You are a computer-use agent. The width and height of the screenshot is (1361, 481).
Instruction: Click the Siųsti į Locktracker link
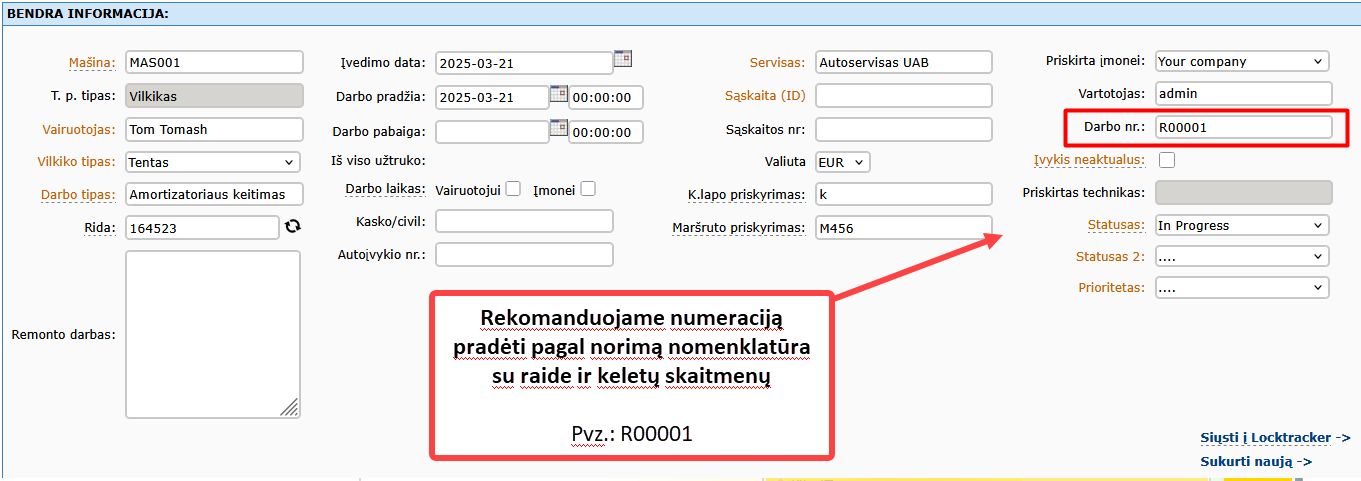[x=1275, y=438]
